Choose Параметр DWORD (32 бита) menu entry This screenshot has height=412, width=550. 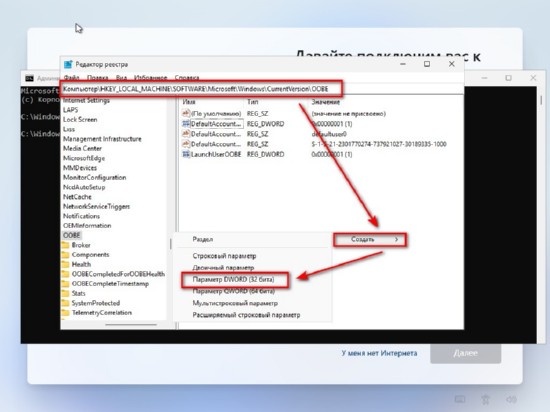[234, 280]
